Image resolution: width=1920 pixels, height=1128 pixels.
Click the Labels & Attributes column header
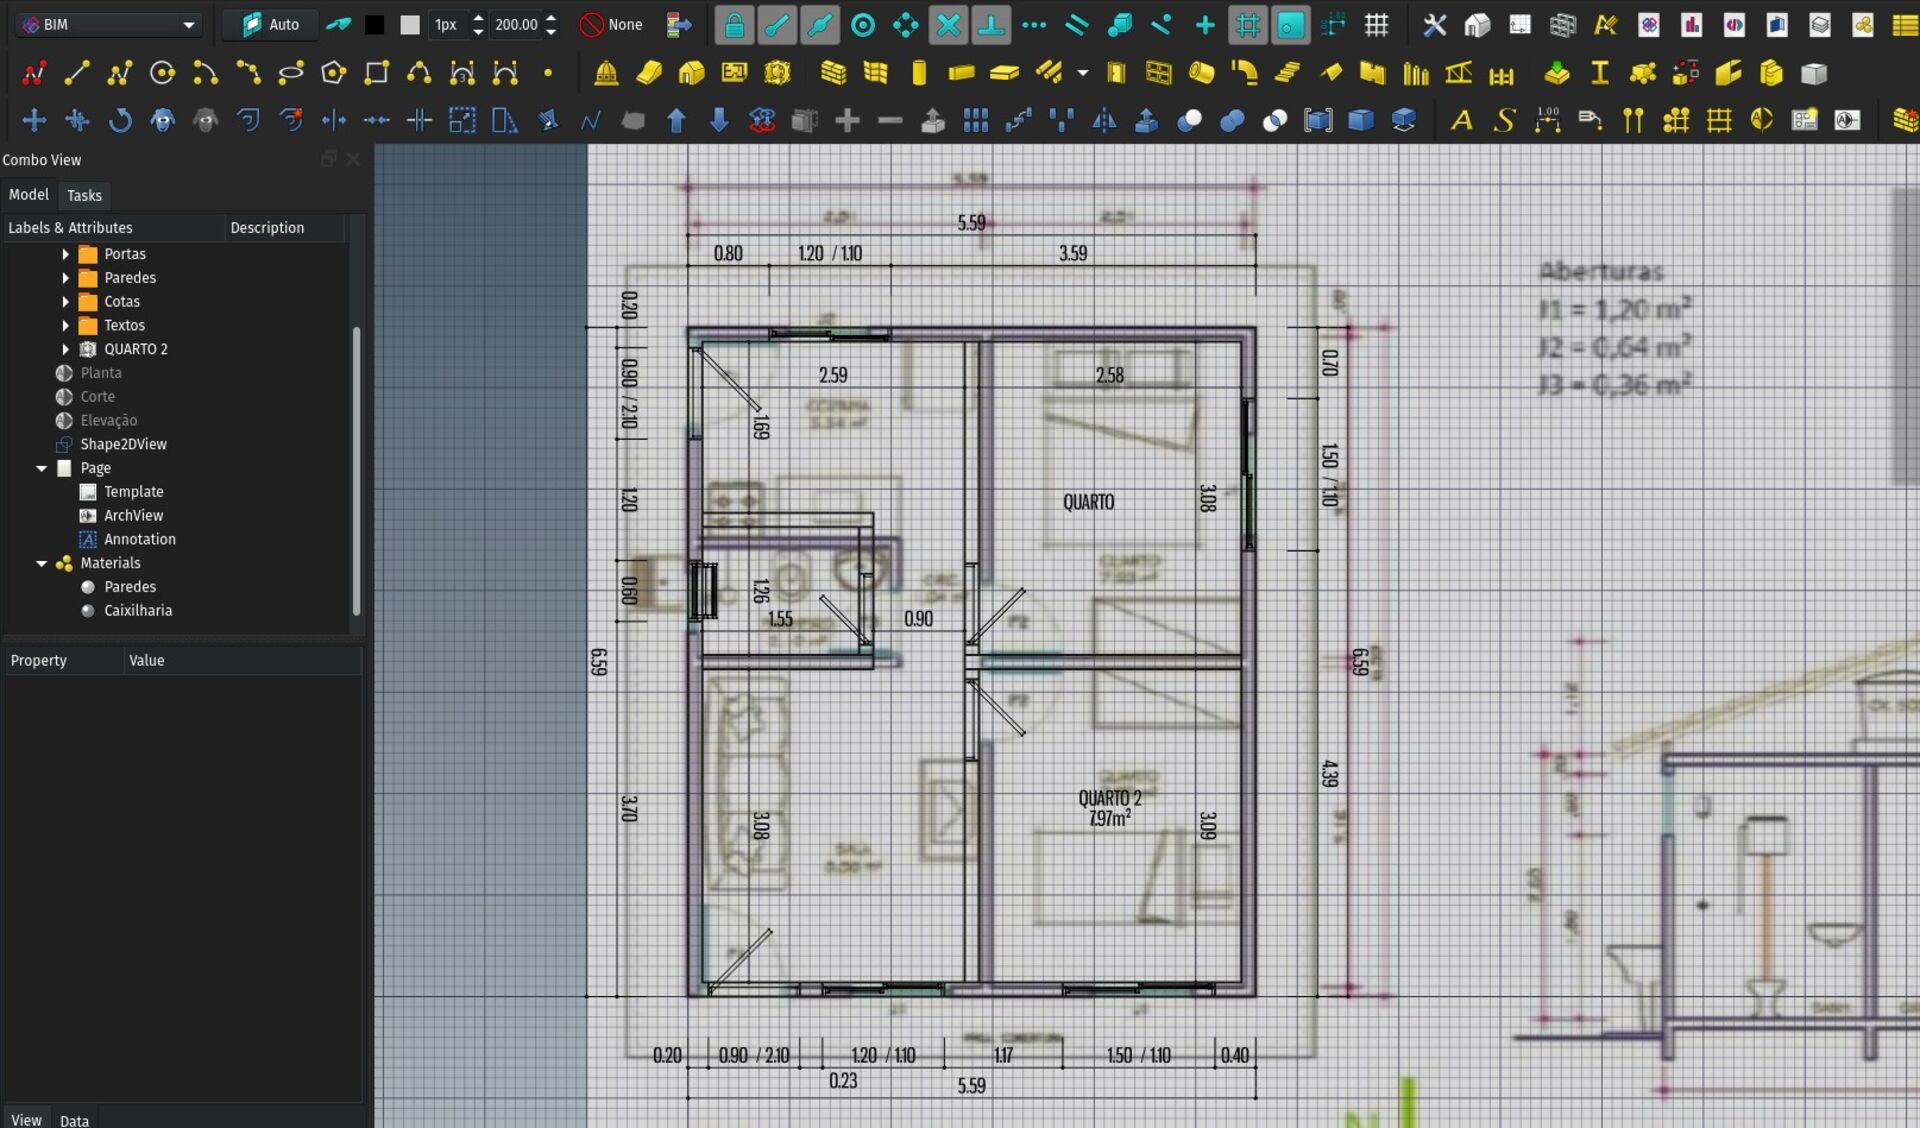point(113,228)
